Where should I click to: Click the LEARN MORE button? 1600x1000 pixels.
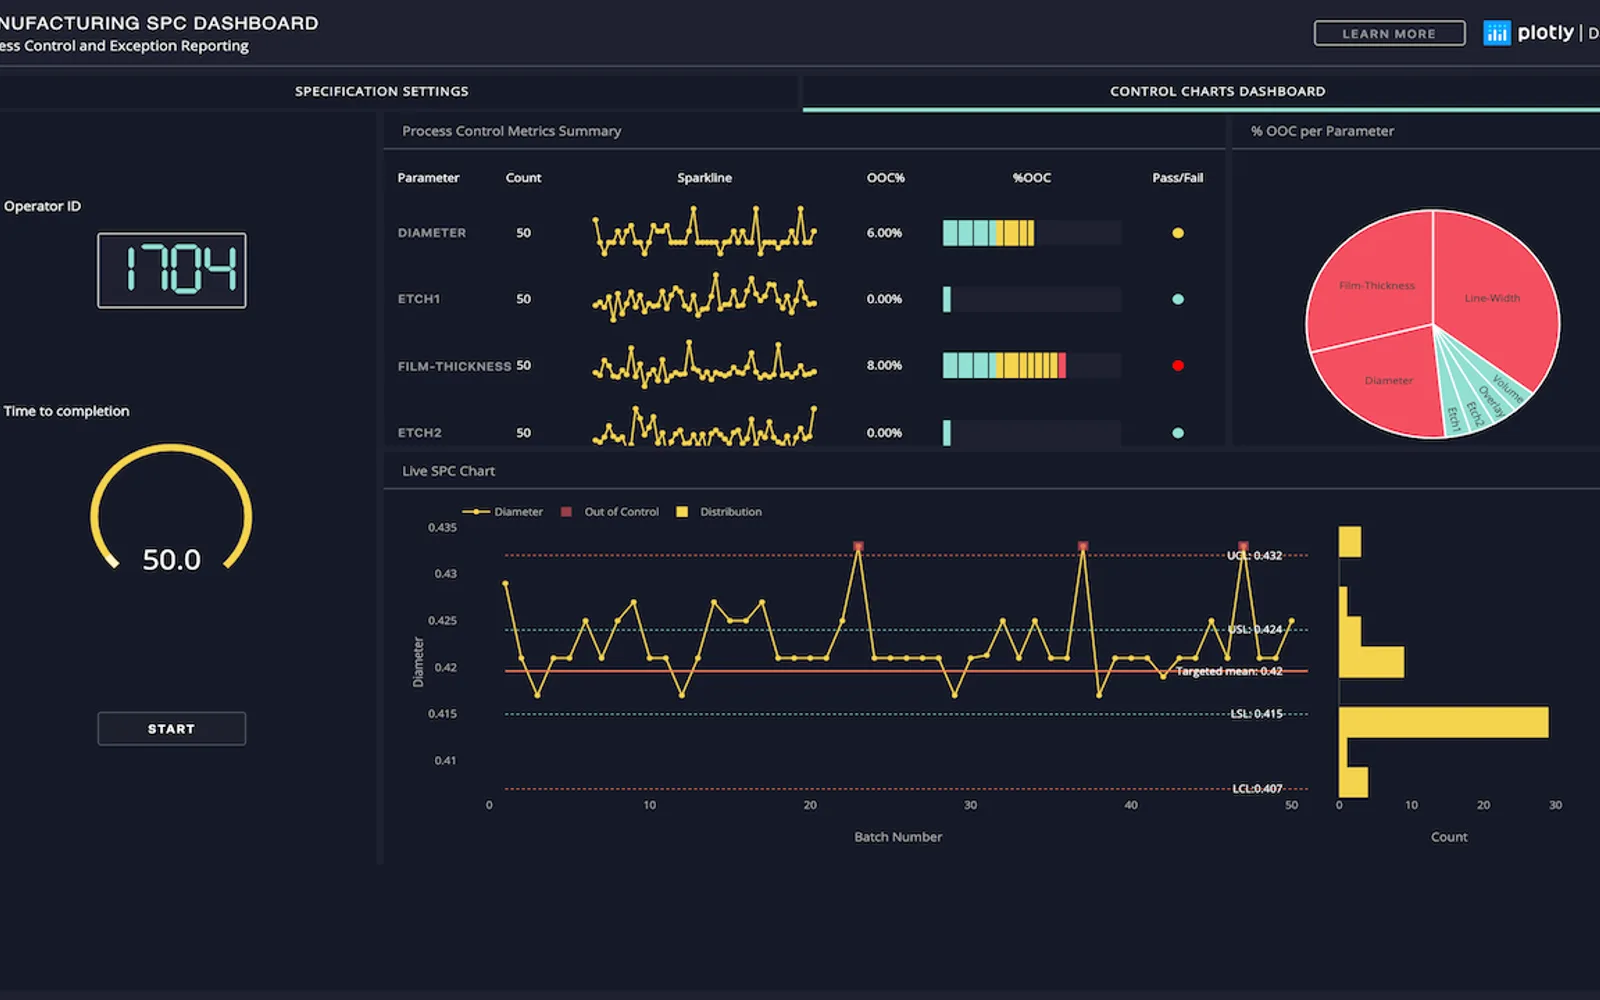point(1389,33)
